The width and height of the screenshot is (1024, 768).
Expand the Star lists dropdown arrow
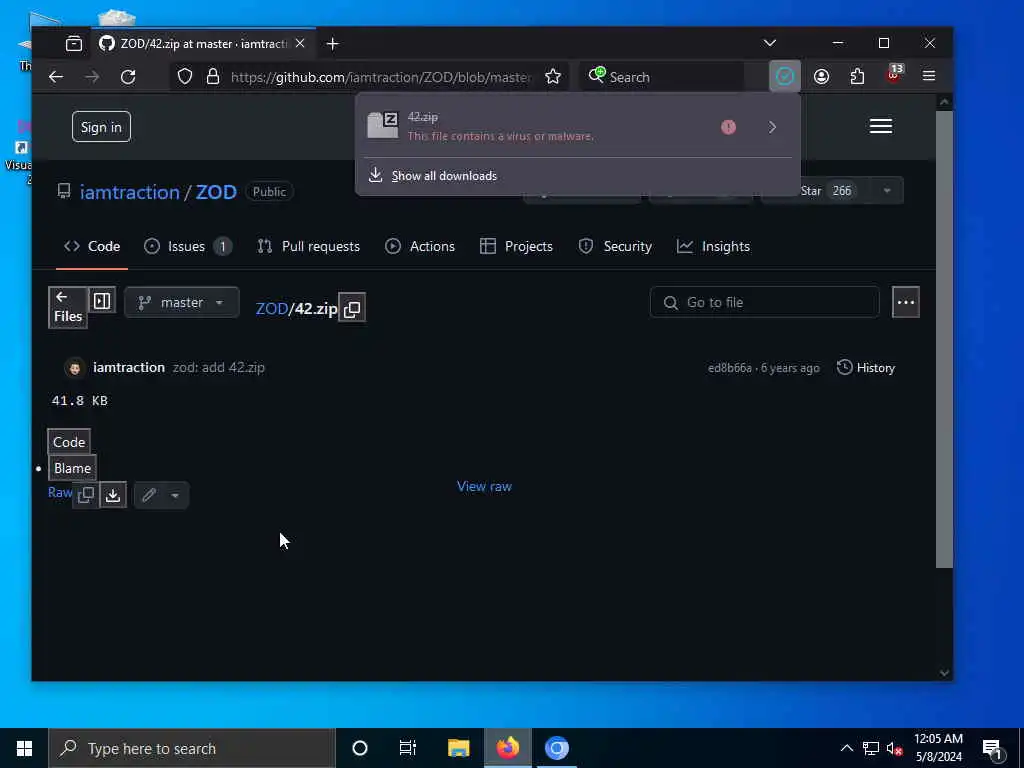point(887,191)
